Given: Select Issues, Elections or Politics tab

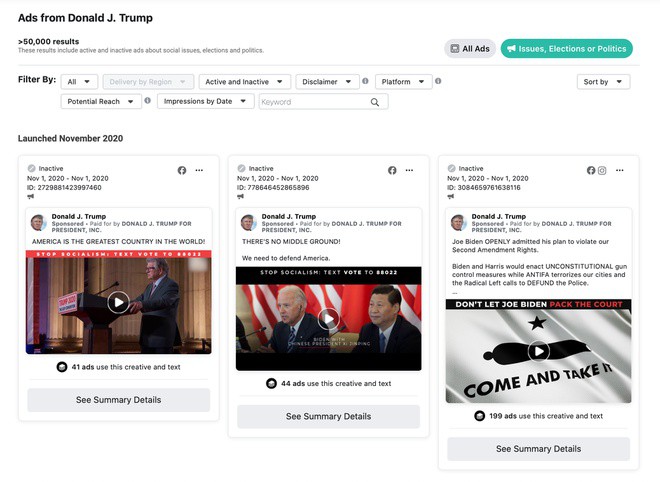Looking at the screenshot, I should click(x=566, y=49).
